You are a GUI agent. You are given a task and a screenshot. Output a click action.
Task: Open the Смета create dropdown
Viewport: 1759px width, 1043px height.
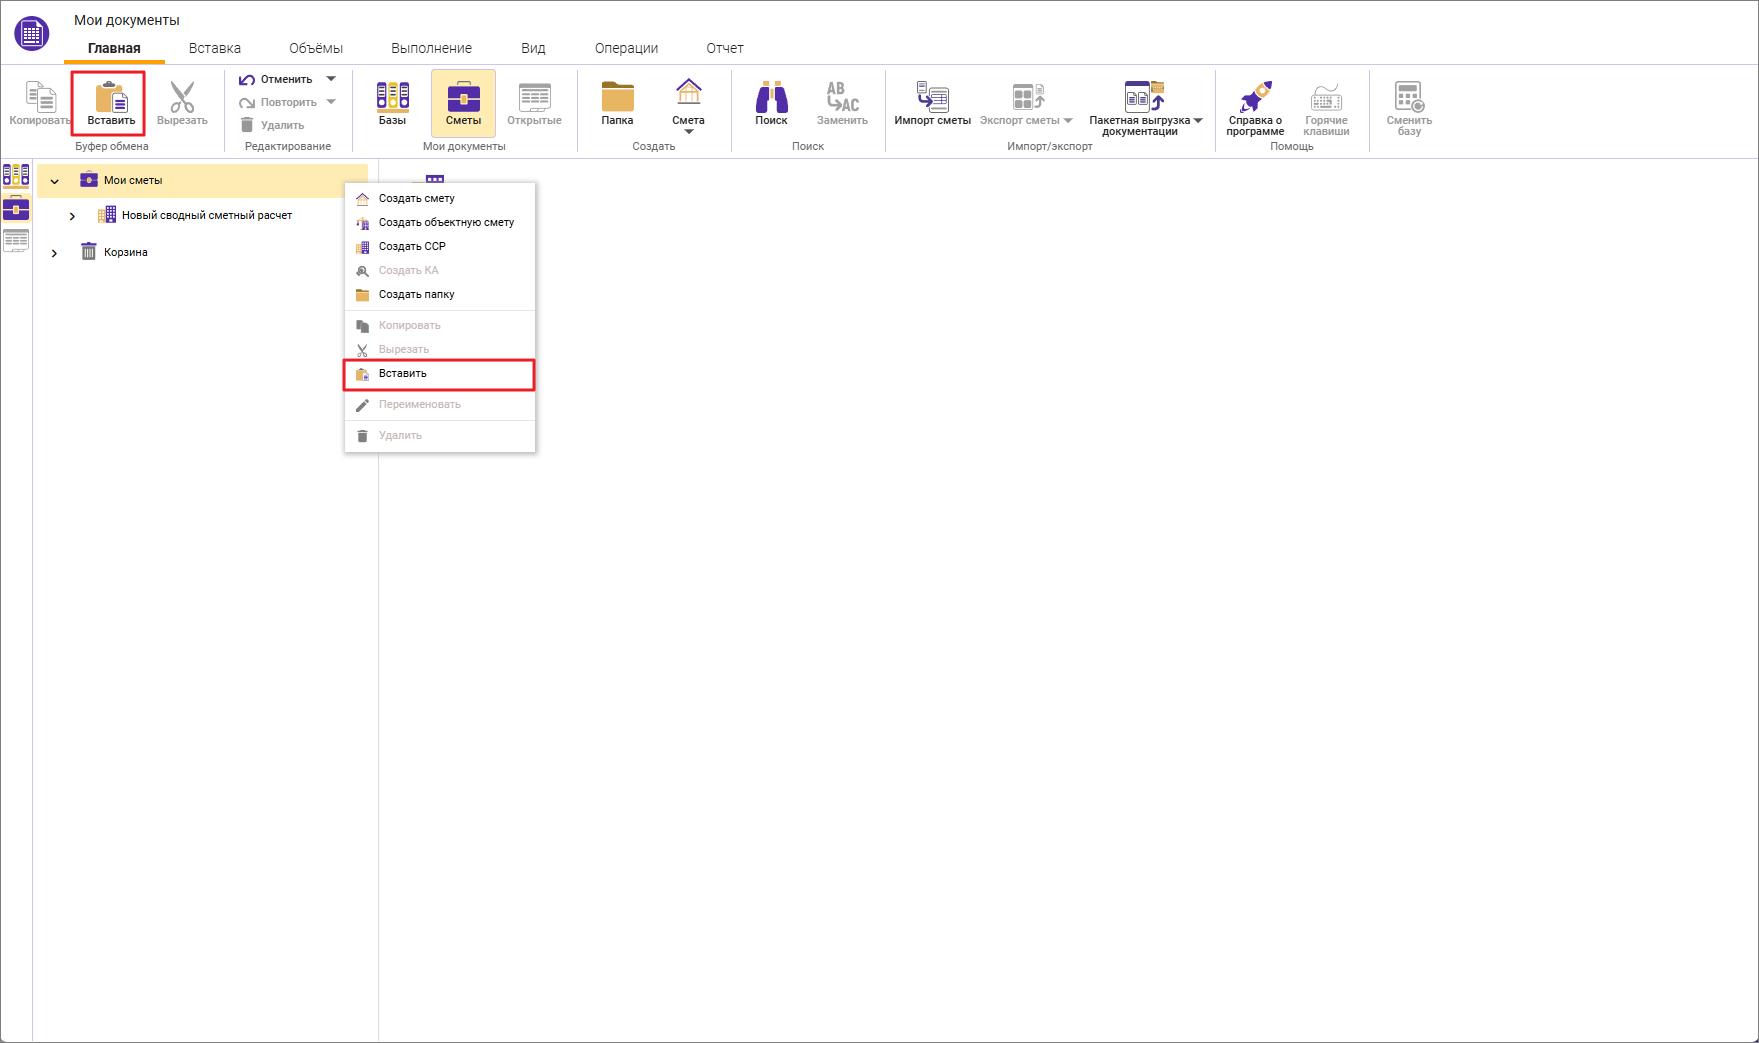tap(688, 131)
